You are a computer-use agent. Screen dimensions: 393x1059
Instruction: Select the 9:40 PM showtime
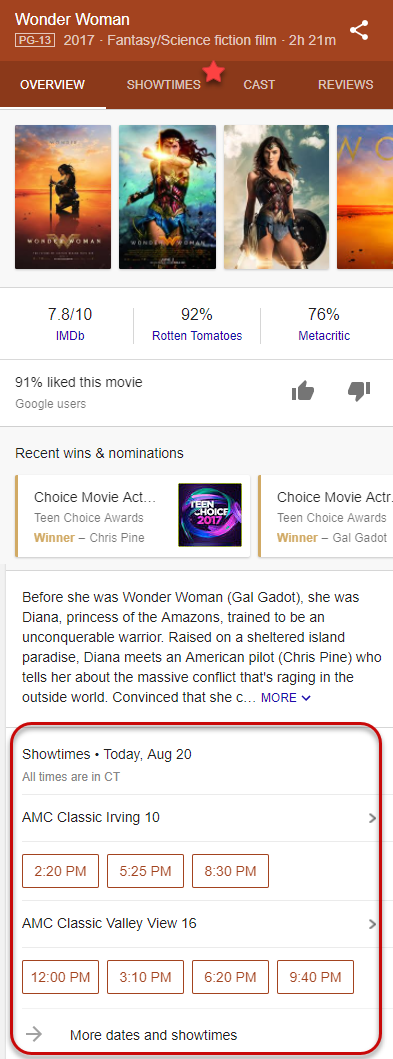(x=315, y=977)
